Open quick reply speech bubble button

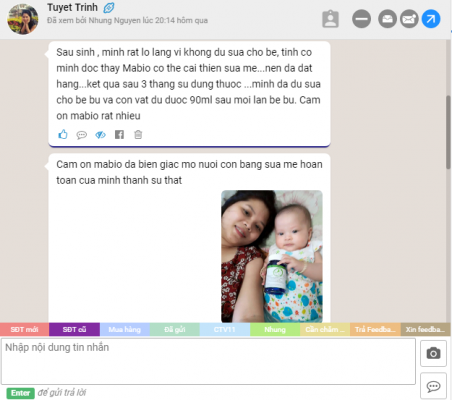click(433, 386)
